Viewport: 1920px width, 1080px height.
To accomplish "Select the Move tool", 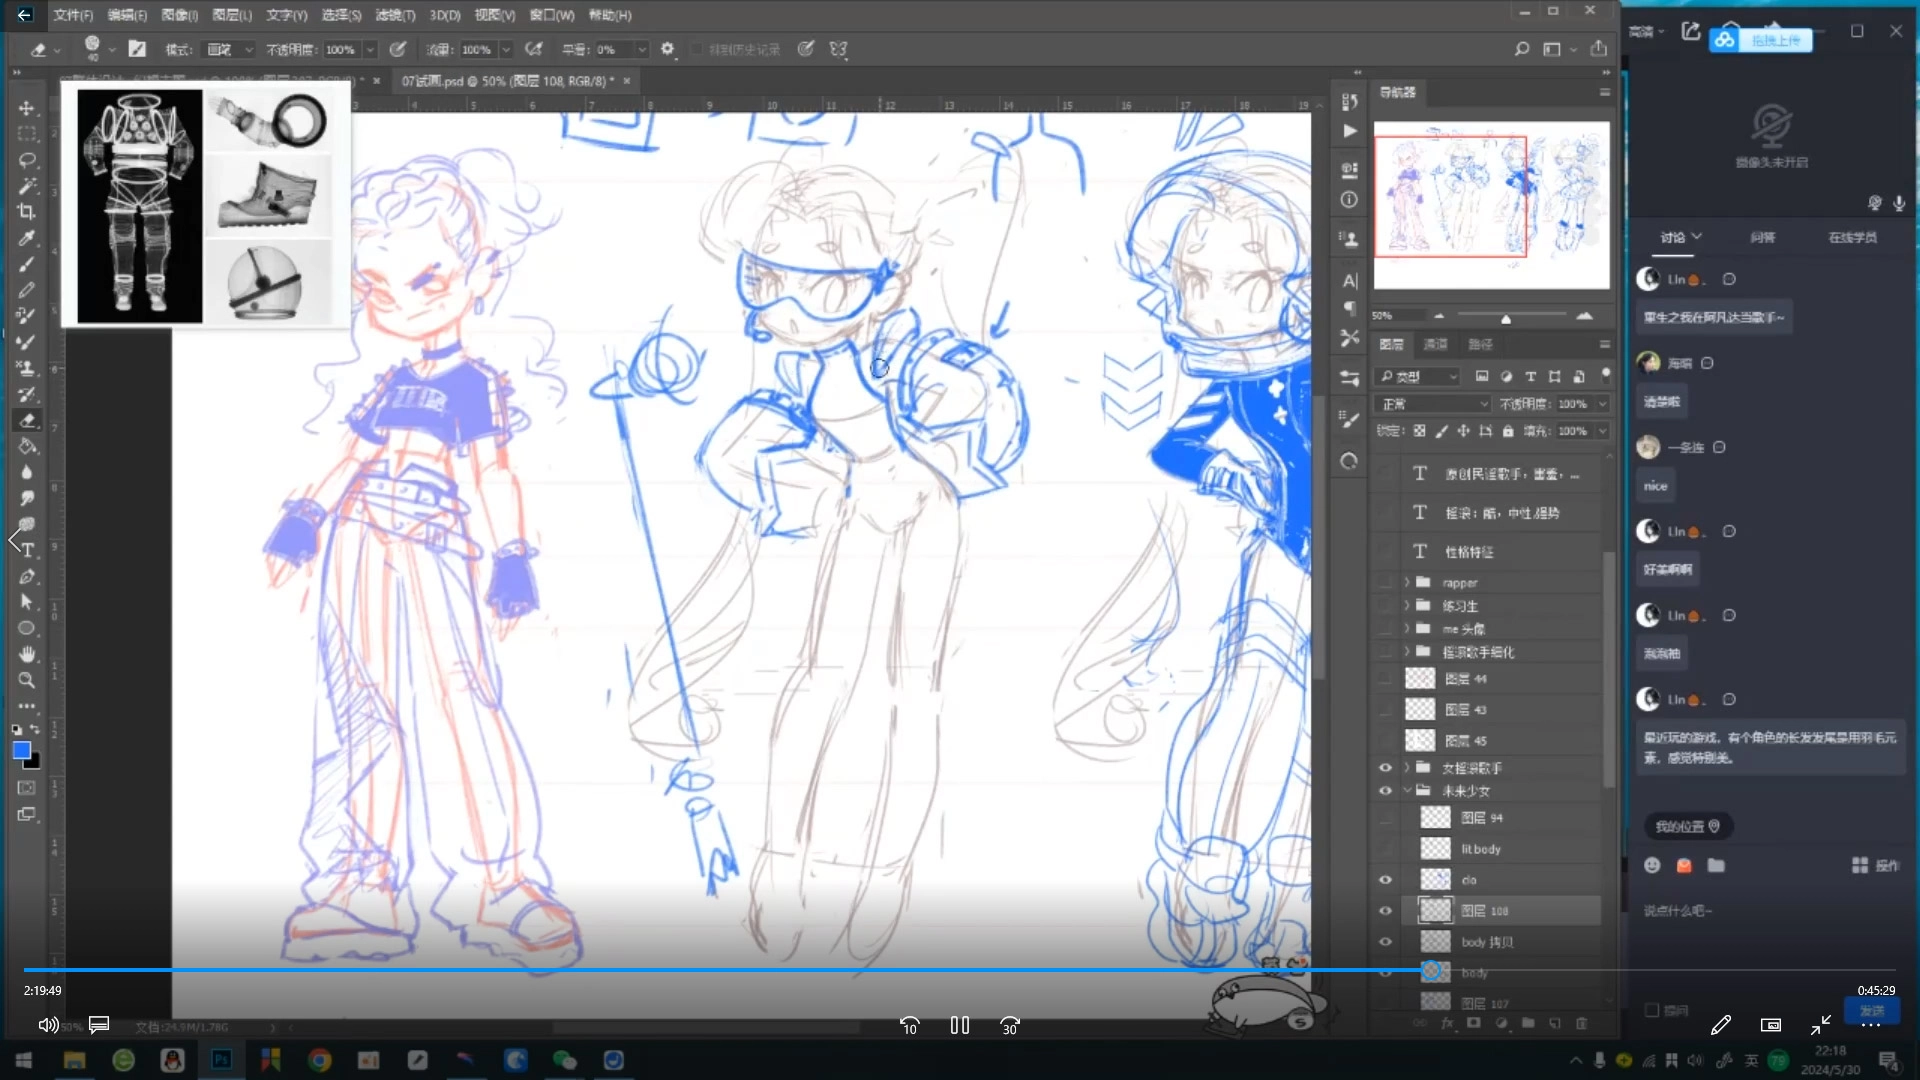I will coord(27,108).
